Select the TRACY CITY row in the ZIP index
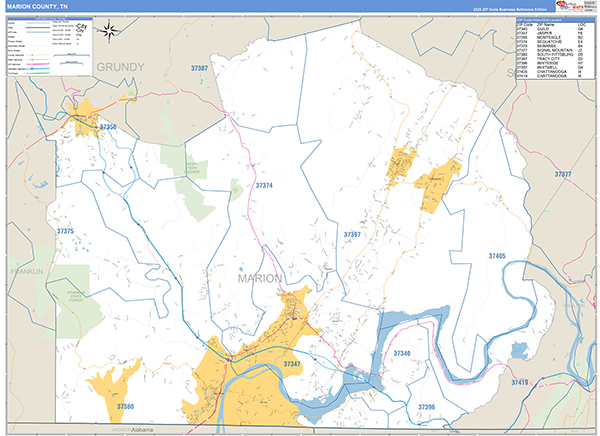Viewport: 600px width, 436px height. click(550, 59)
